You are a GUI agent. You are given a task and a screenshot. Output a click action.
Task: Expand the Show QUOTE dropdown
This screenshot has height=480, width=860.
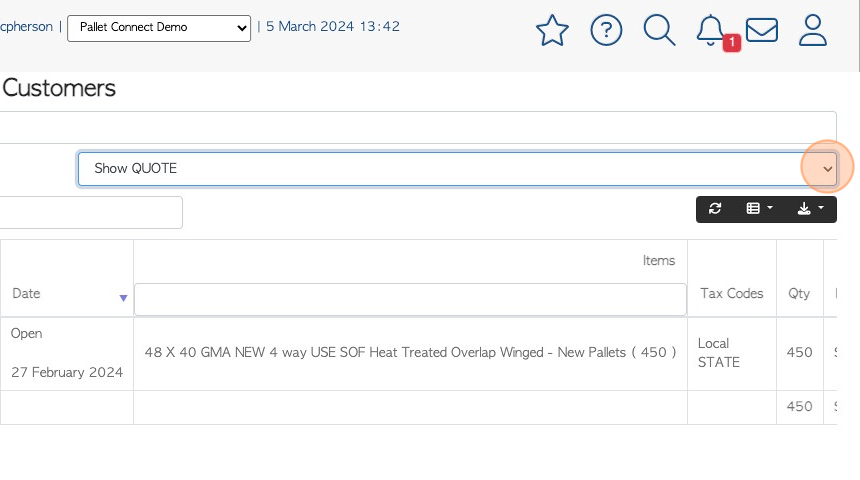[x=457, y=169]
